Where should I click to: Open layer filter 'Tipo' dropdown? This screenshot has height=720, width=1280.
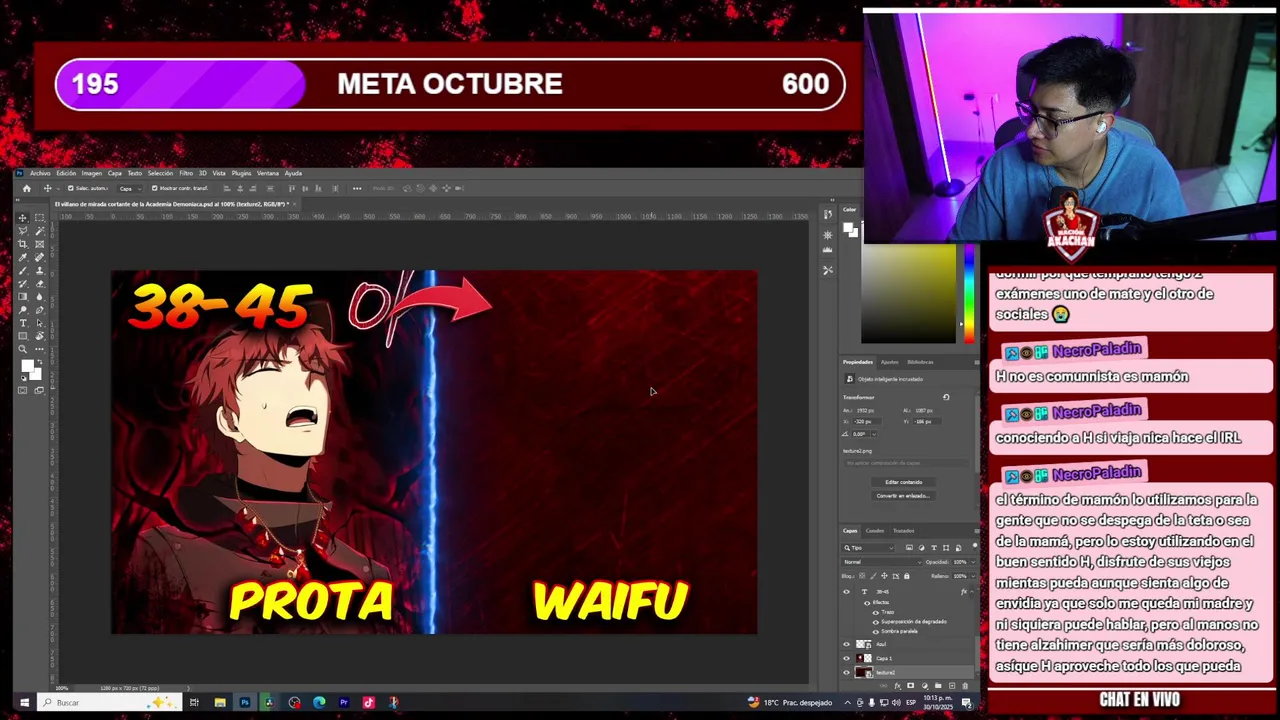click(868, 548)
